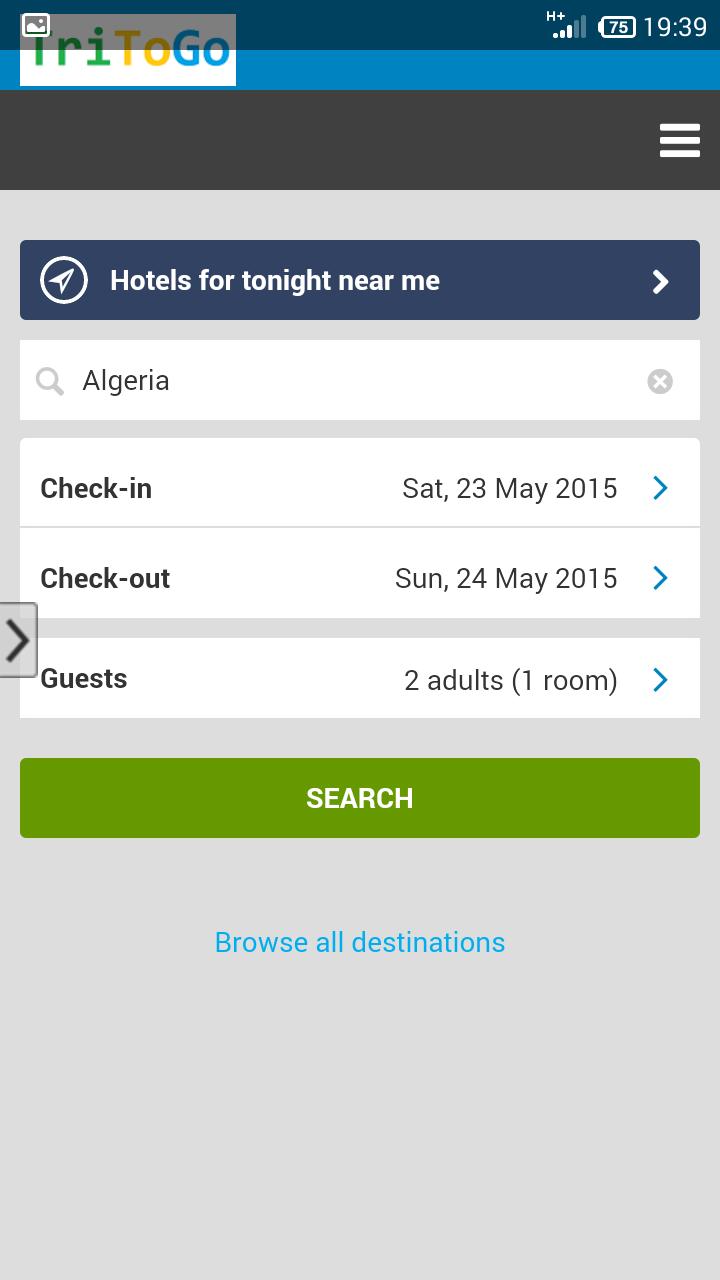The height and width of the screenshot is (1280, 720).
Task: Open the side drawer arrow tab
Action: [18, 640]
